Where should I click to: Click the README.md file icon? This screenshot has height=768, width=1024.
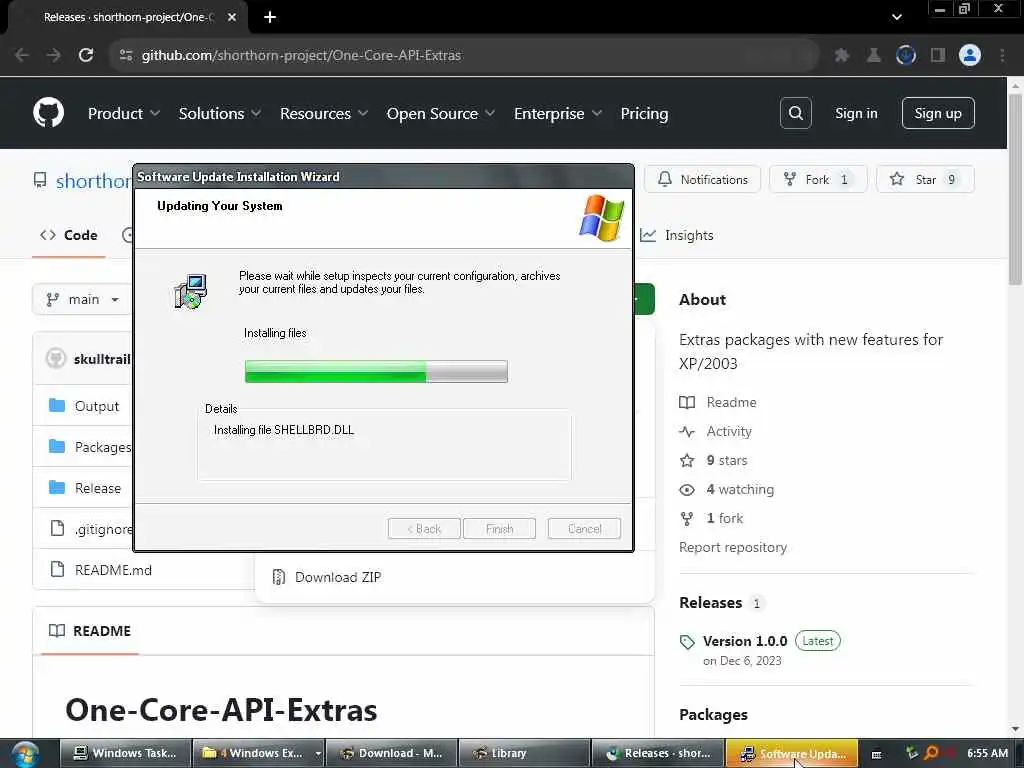pyautogui.click(x=57, y=569)
